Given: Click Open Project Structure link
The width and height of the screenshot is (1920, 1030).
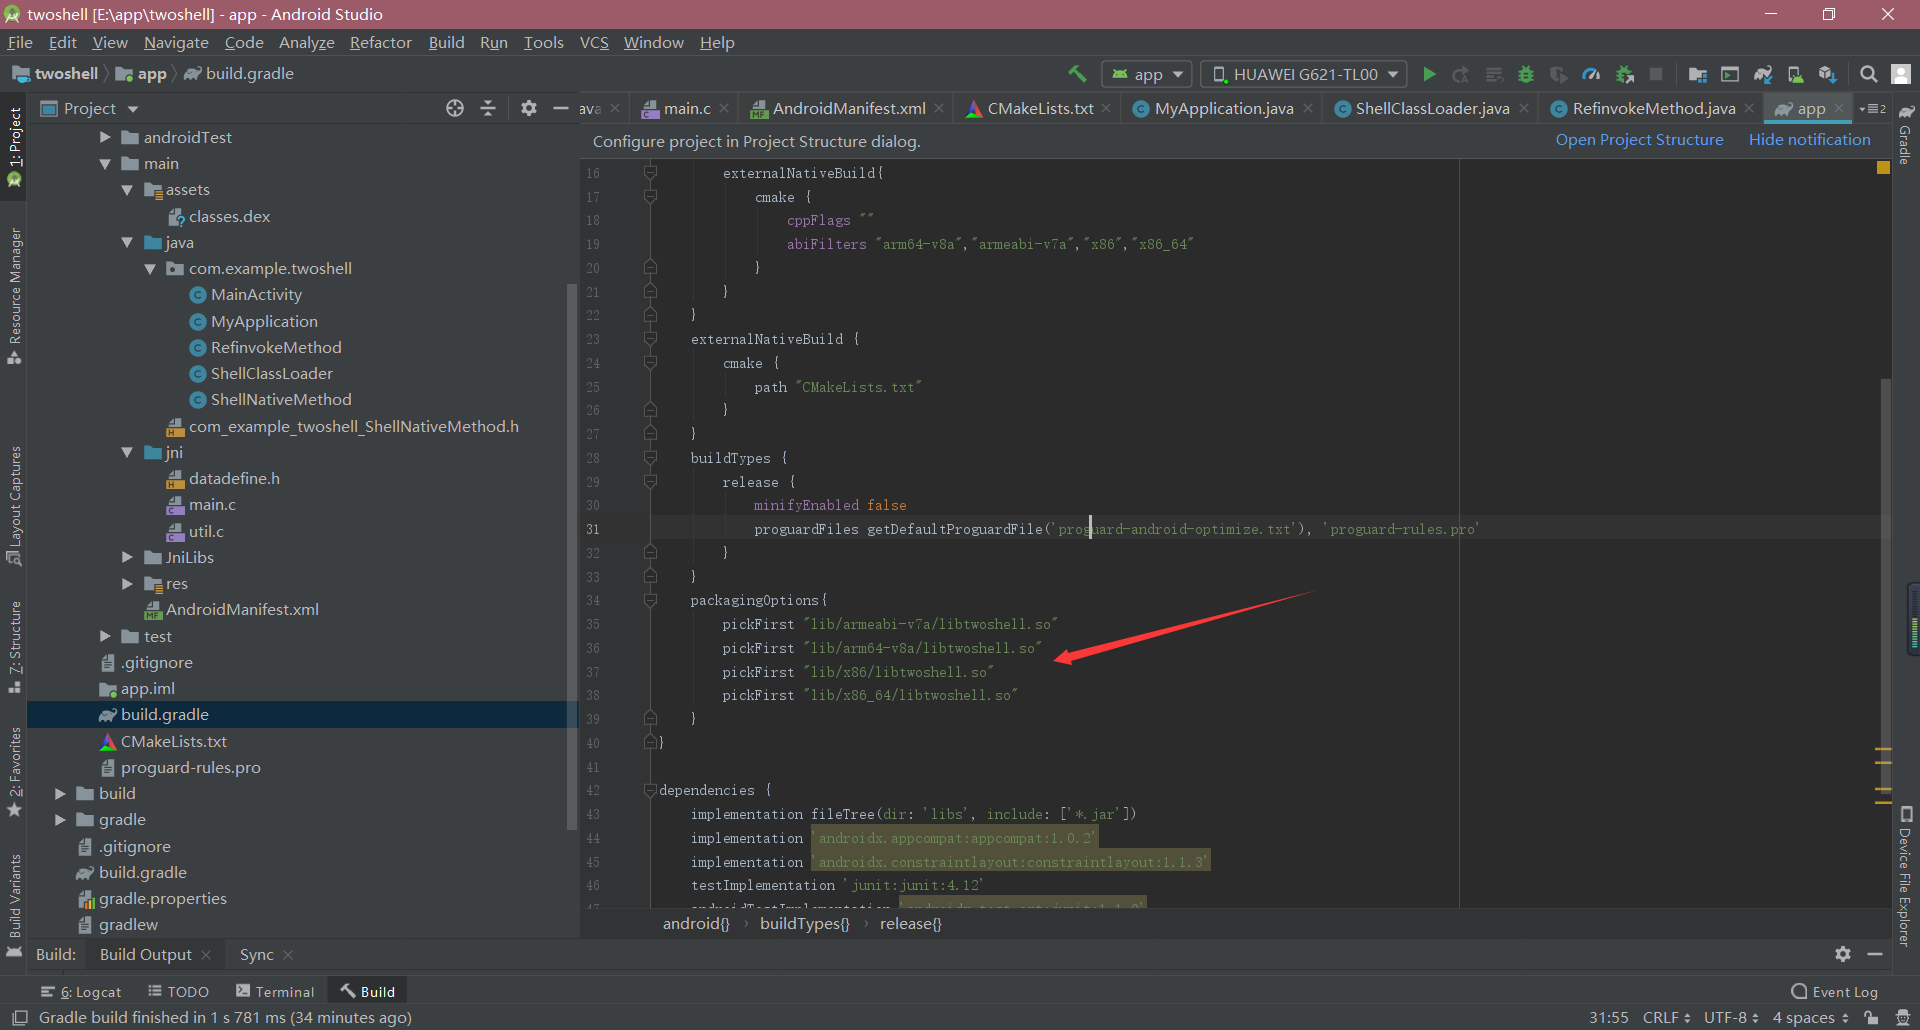Looking at the screenshot, I should [x=1639, y=140].
